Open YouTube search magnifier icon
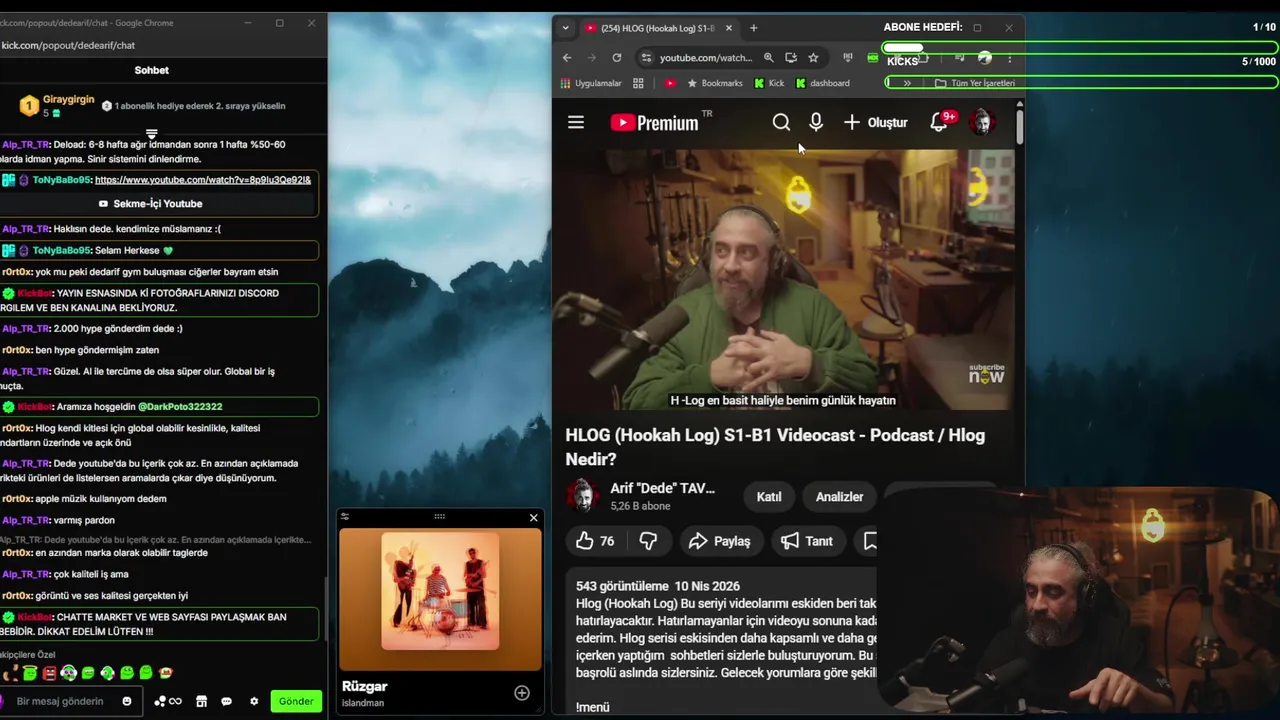 coord(781,122)
